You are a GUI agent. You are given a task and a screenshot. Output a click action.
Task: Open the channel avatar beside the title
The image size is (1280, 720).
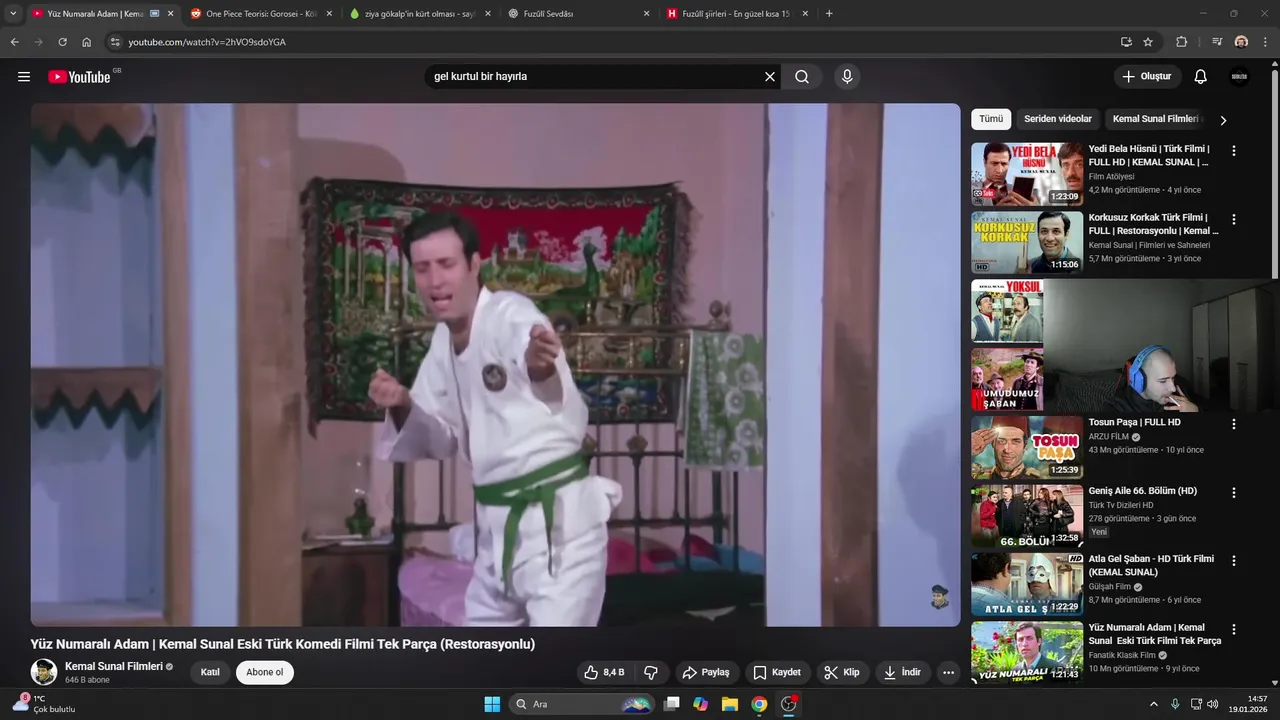pos(43,672)
